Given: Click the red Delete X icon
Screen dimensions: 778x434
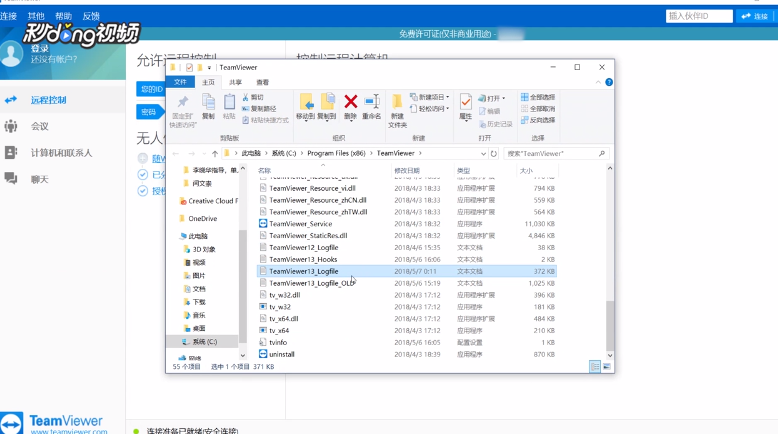Looking at the screenshot, I should (x=350, y=102).
